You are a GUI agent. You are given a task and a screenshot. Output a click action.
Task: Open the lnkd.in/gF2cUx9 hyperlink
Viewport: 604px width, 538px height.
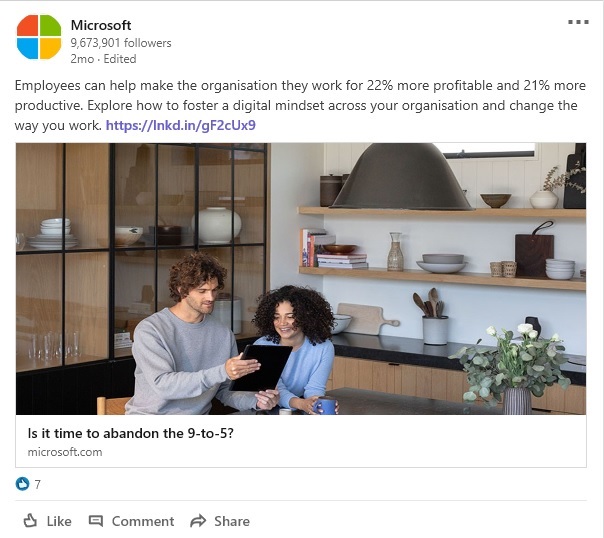(x=181, y=125)
